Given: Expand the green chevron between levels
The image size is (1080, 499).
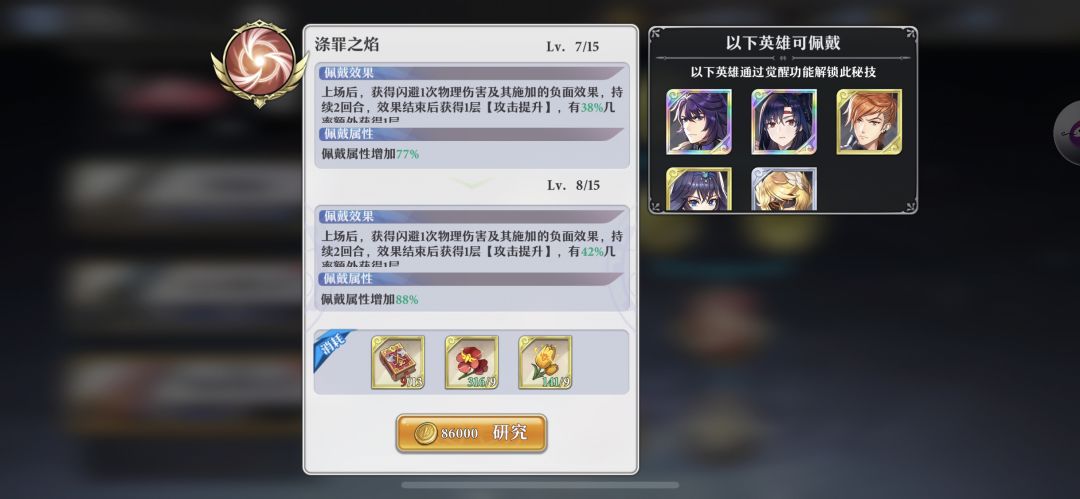Looking at the screenshot, I should [472, 182].
